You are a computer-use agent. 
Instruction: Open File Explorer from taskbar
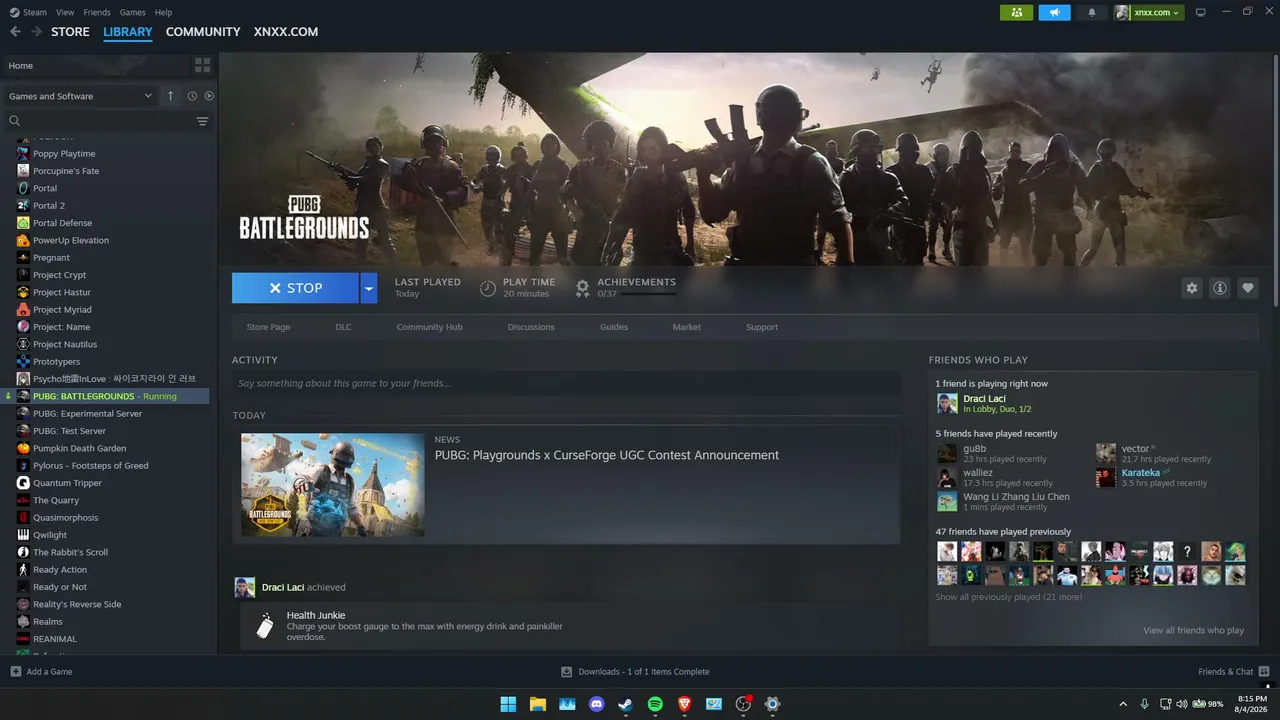537,704
